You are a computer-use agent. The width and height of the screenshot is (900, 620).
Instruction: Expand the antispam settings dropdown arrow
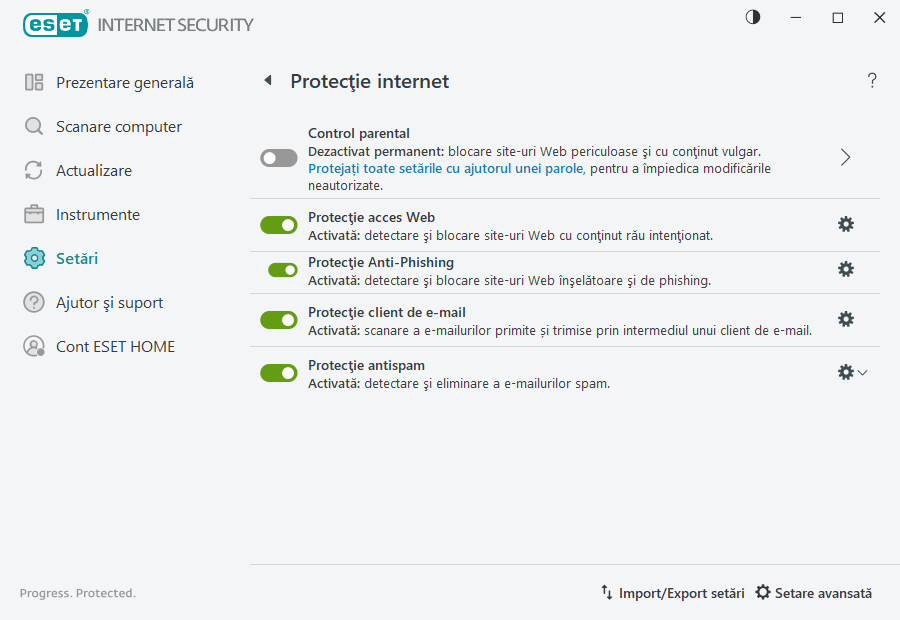pyautogui.click(x=862, y=371)
